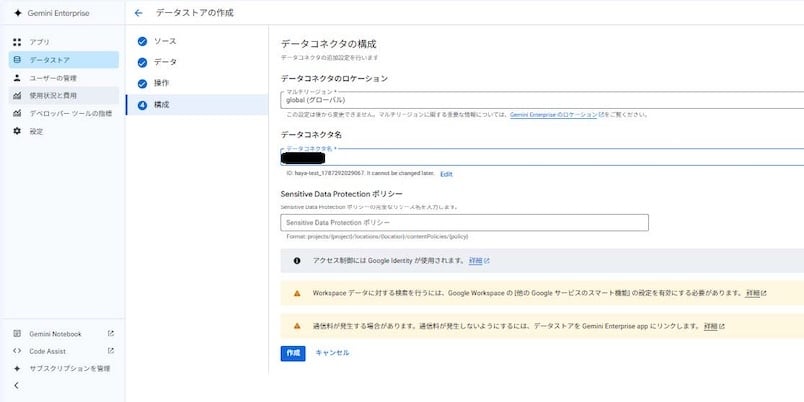Click the warning icon in Workspace notice

tap(297, 293)
